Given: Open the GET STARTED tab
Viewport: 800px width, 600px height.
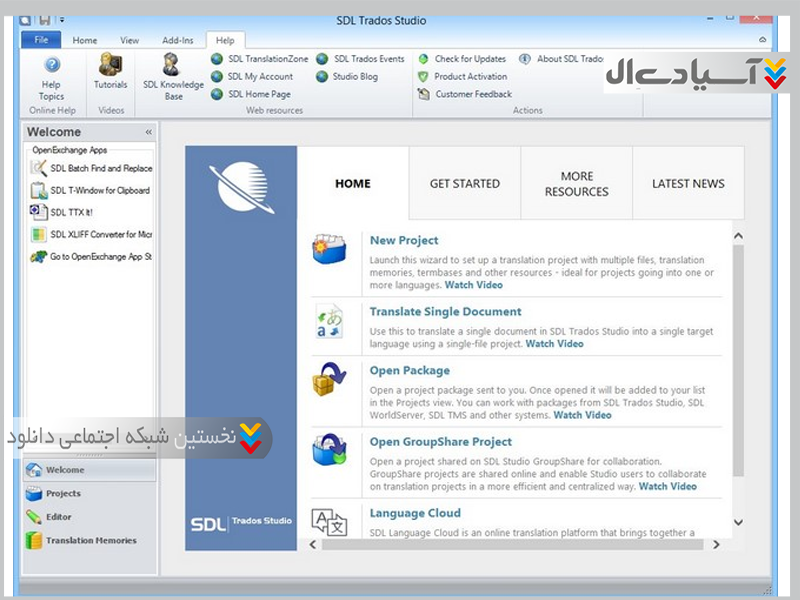Looking at the screenshot, I should coord(464,184).
